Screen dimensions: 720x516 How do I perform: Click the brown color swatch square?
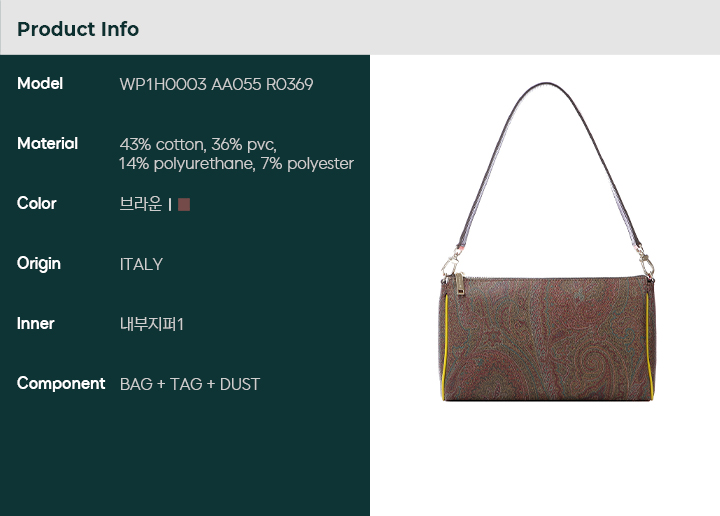click(x=184, y=204)
